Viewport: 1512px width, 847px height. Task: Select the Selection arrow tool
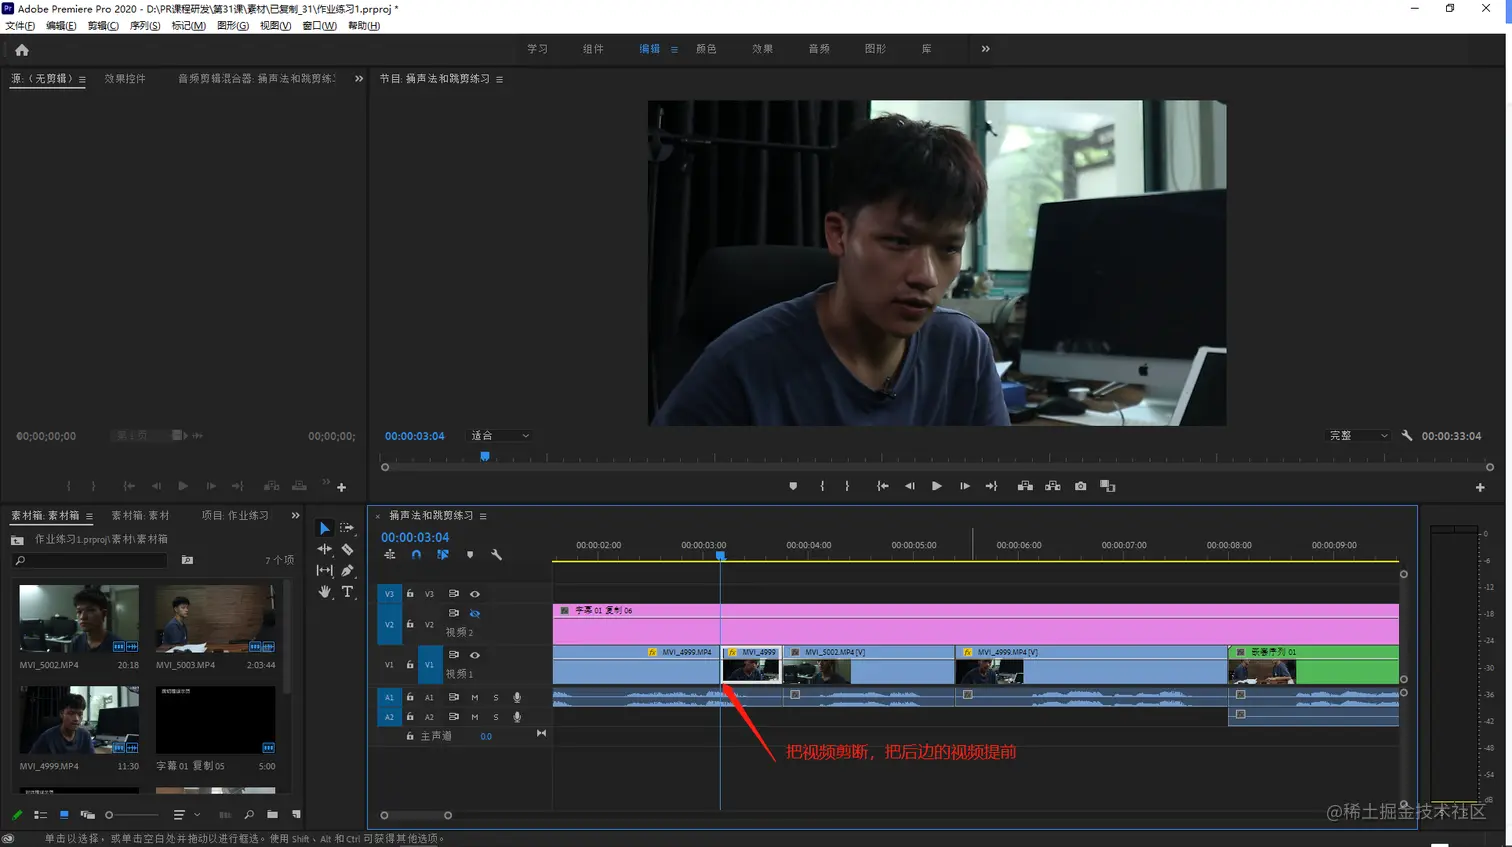(x=324, y=528)
